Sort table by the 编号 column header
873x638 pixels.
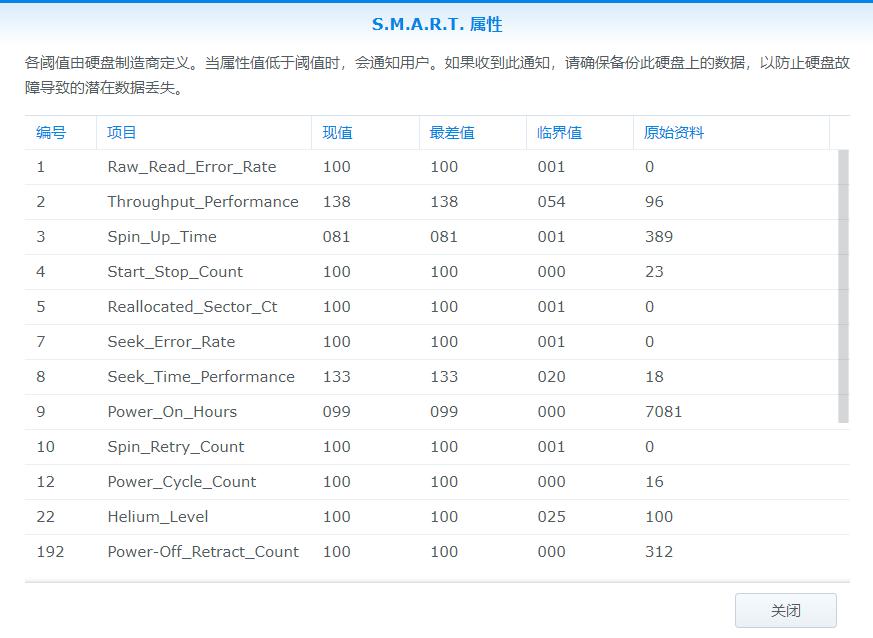[x=50, y=132]
